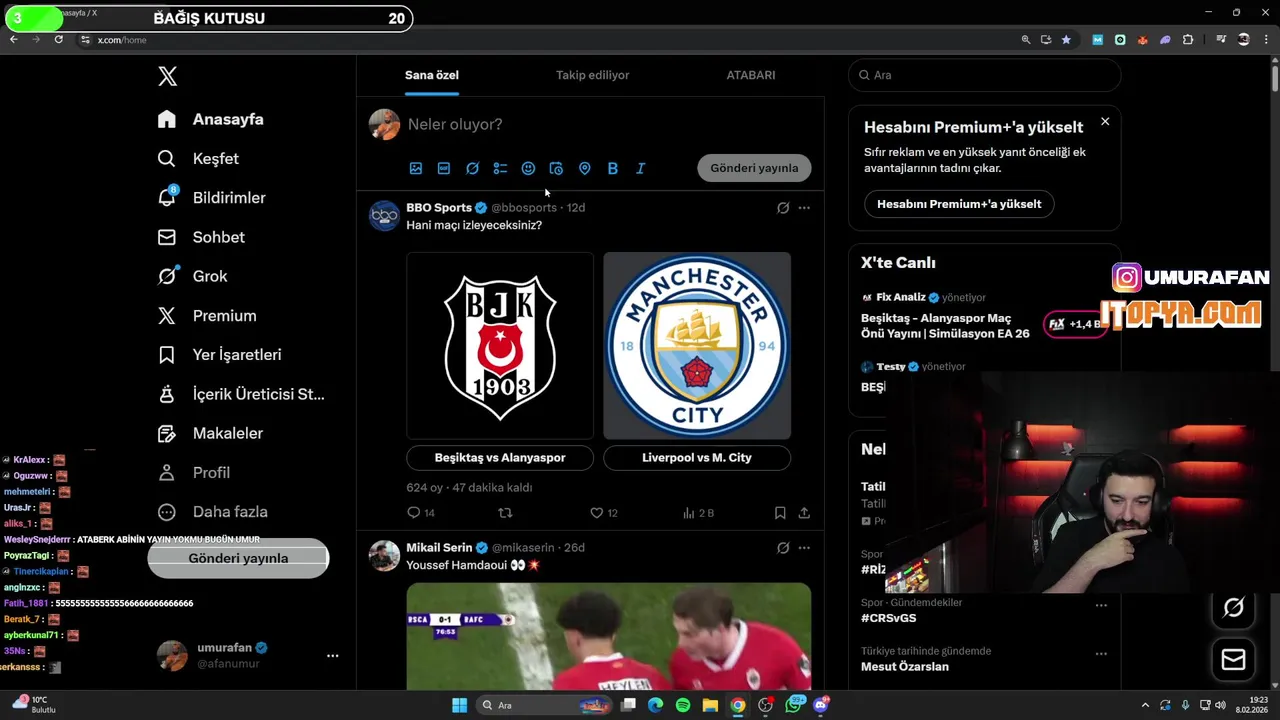Open İçerik Üreticisi St... in the sidebar
This screenshot has height=720, width=1280.
point(242,394)
